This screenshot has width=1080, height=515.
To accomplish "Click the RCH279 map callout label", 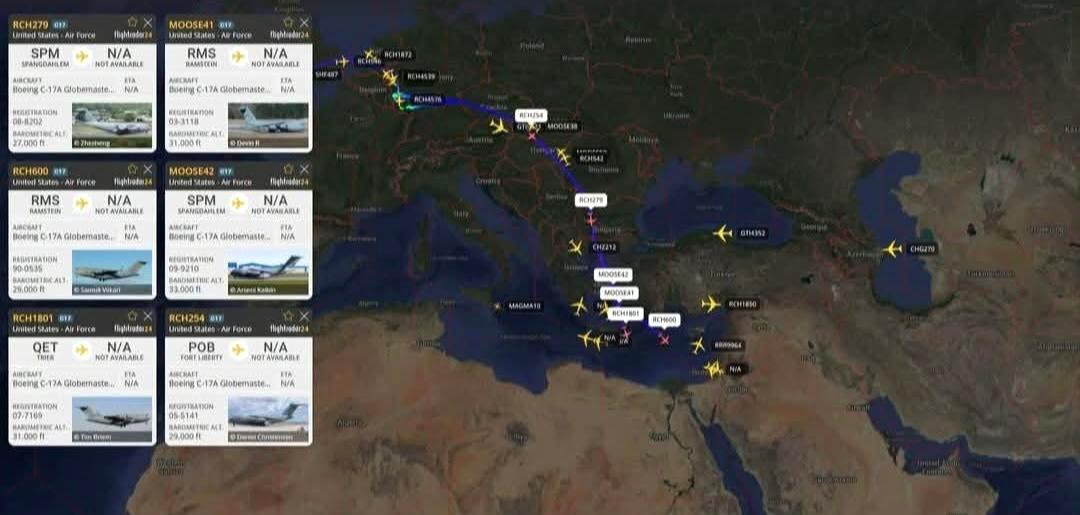I will pyautogui.click(x=591, y=200).
